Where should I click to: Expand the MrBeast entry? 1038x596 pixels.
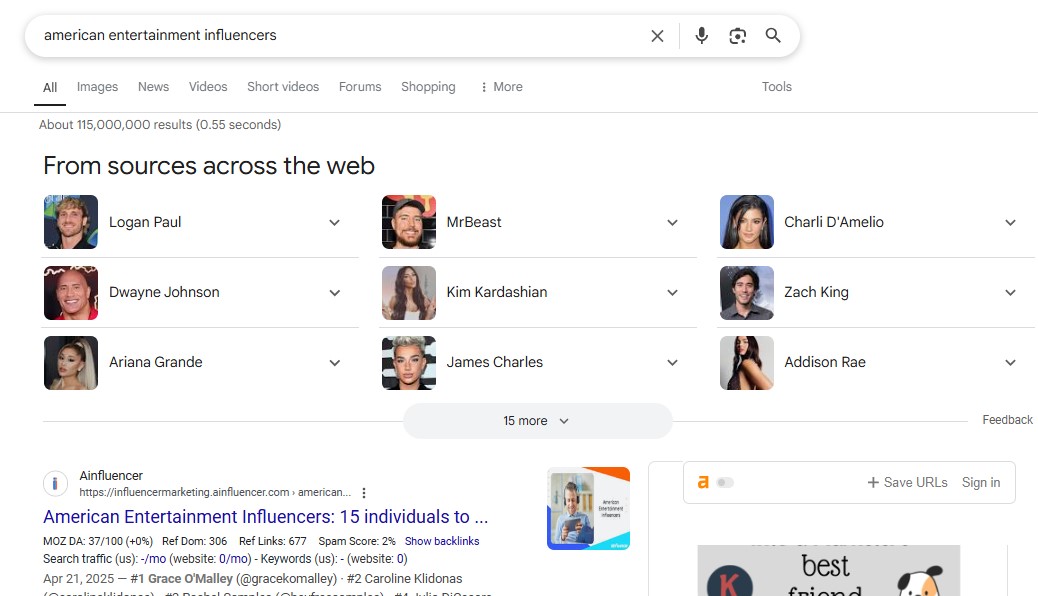(672, 223)
